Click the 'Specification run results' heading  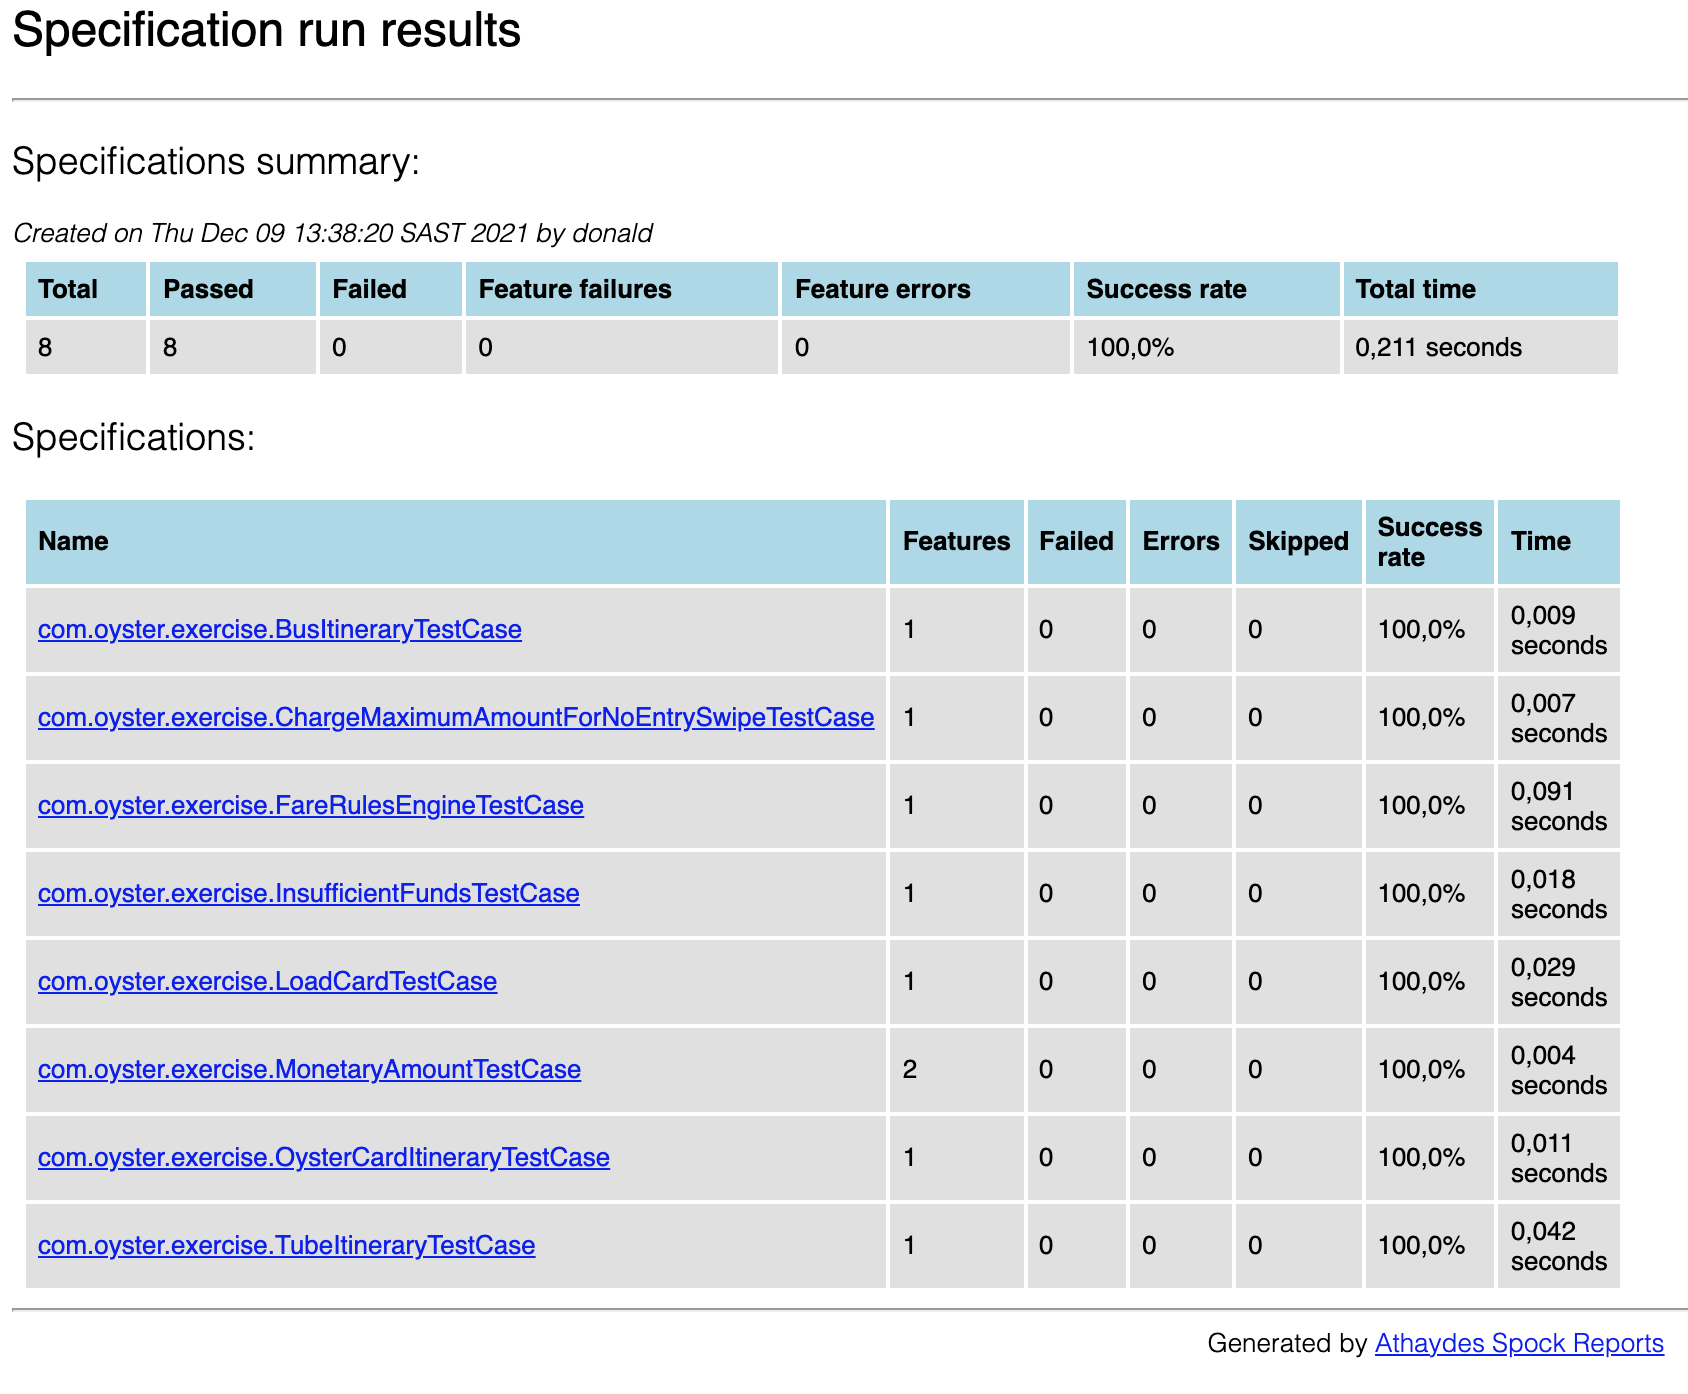(x=267, y=30)
